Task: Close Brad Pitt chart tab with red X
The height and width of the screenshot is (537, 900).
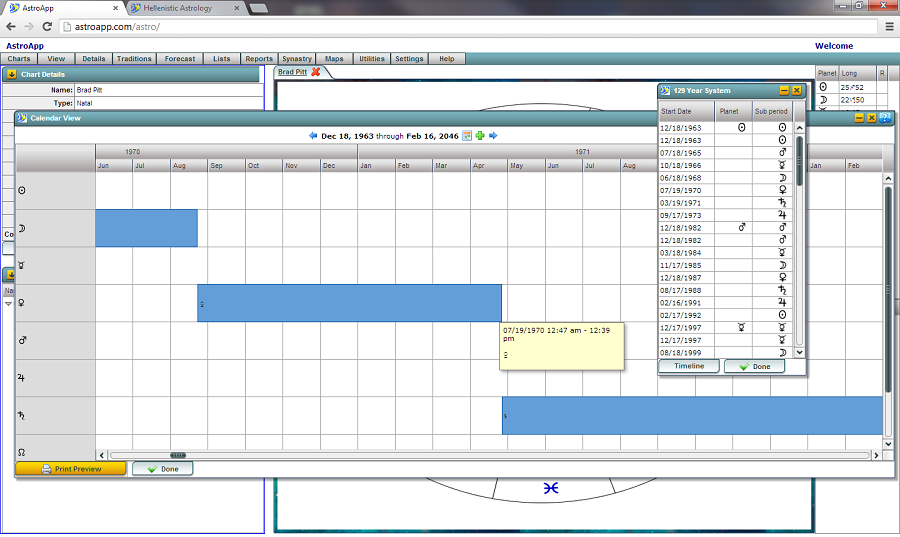Action: pos(316,72)
